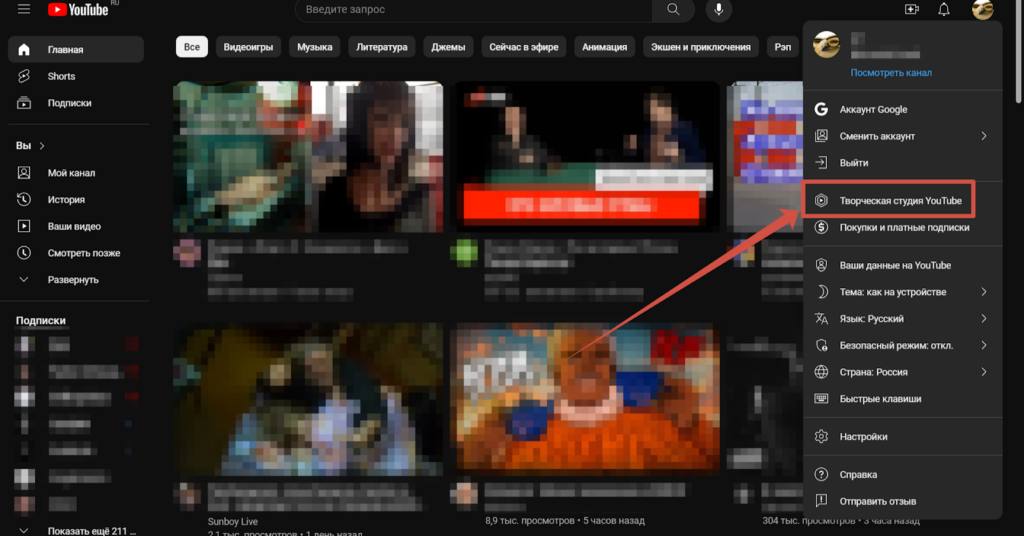Expand Показать ещё 211 subscriptions
Screen dimensions: 1024x536
tap(76, 530)
